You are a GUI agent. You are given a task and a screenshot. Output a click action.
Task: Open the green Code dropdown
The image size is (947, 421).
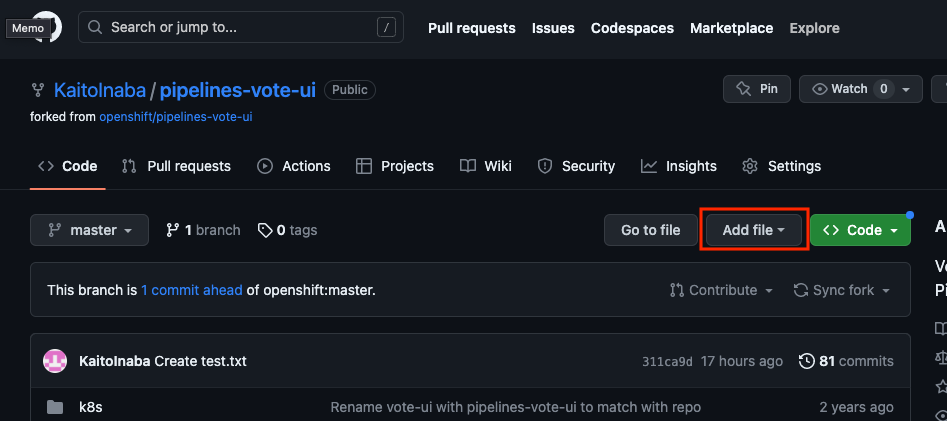[x=861, y=230]
